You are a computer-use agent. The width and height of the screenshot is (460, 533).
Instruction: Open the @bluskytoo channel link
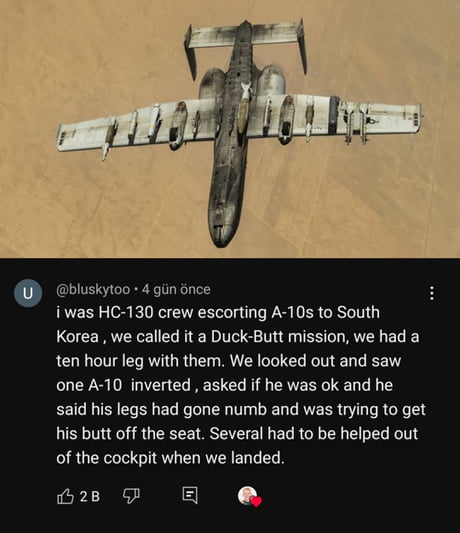pos(93,290)
